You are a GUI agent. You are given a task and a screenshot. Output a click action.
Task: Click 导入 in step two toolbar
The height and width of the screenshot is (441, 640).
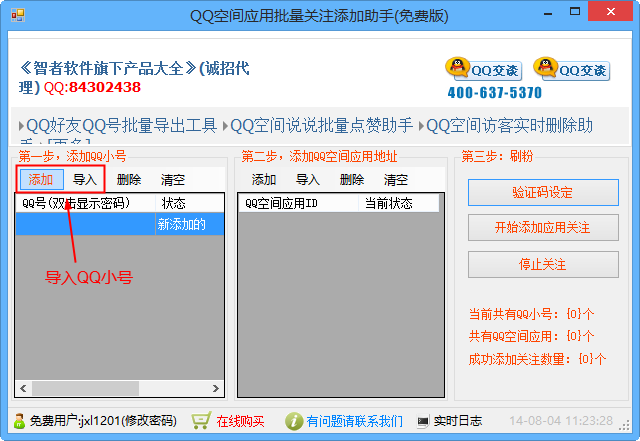pos(308,180)
